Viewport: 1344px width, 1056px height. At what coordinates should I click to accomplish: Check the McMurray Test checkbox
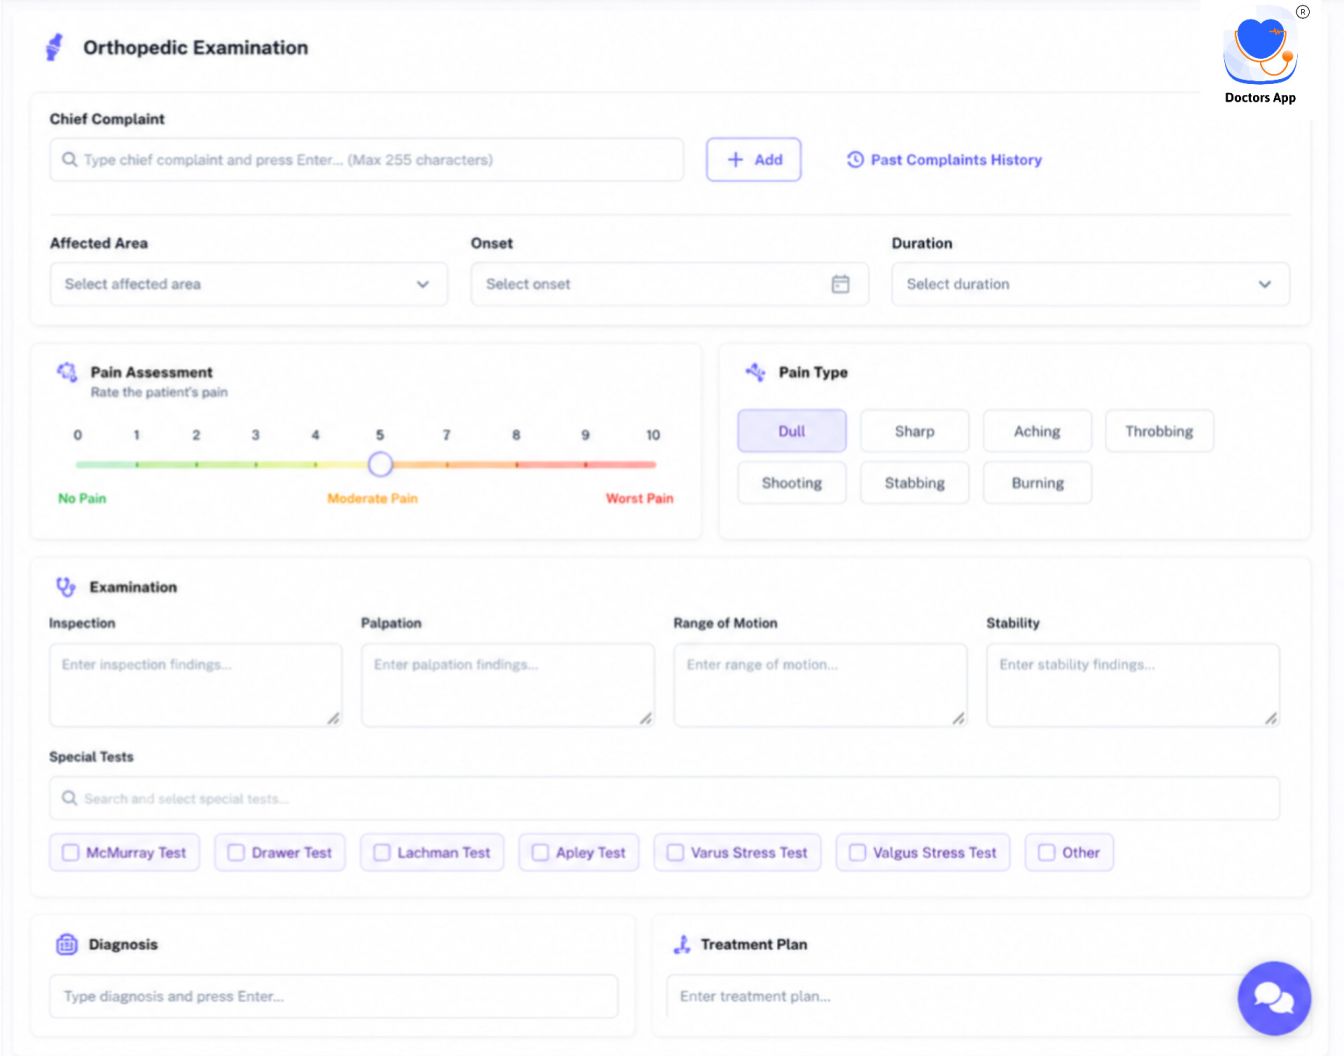pyautogui.click(x=70, y=853)
